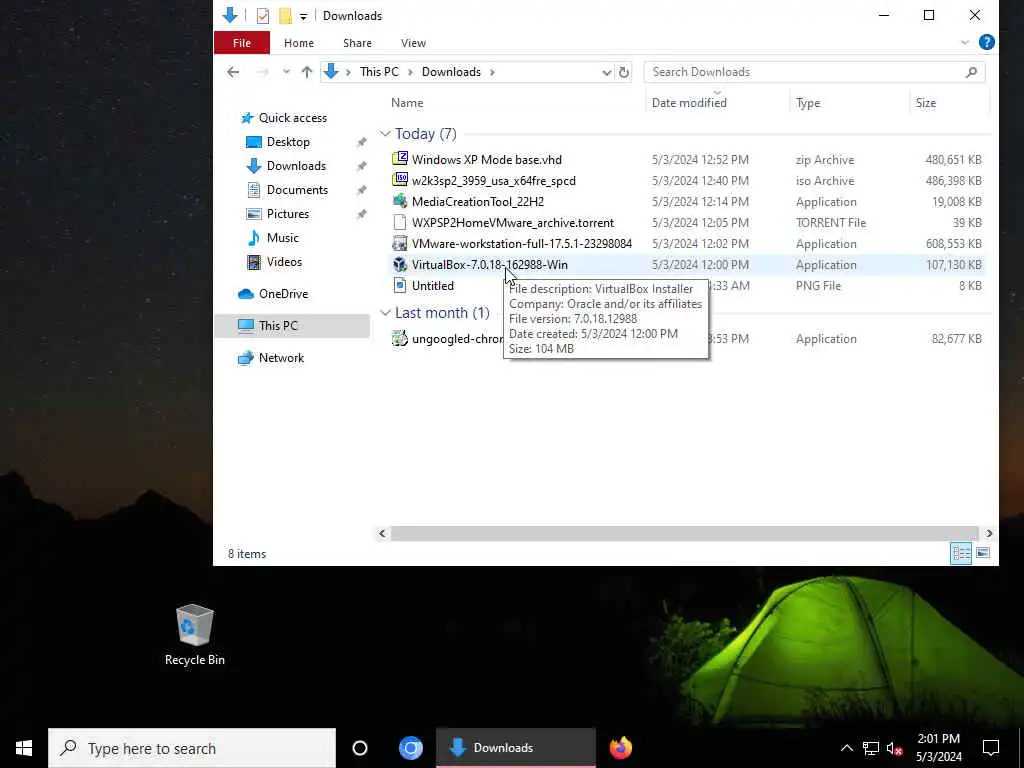Select Network in the navigation pane
The height and width of the screenshot is (768, 1024).
tap(281, 358)
